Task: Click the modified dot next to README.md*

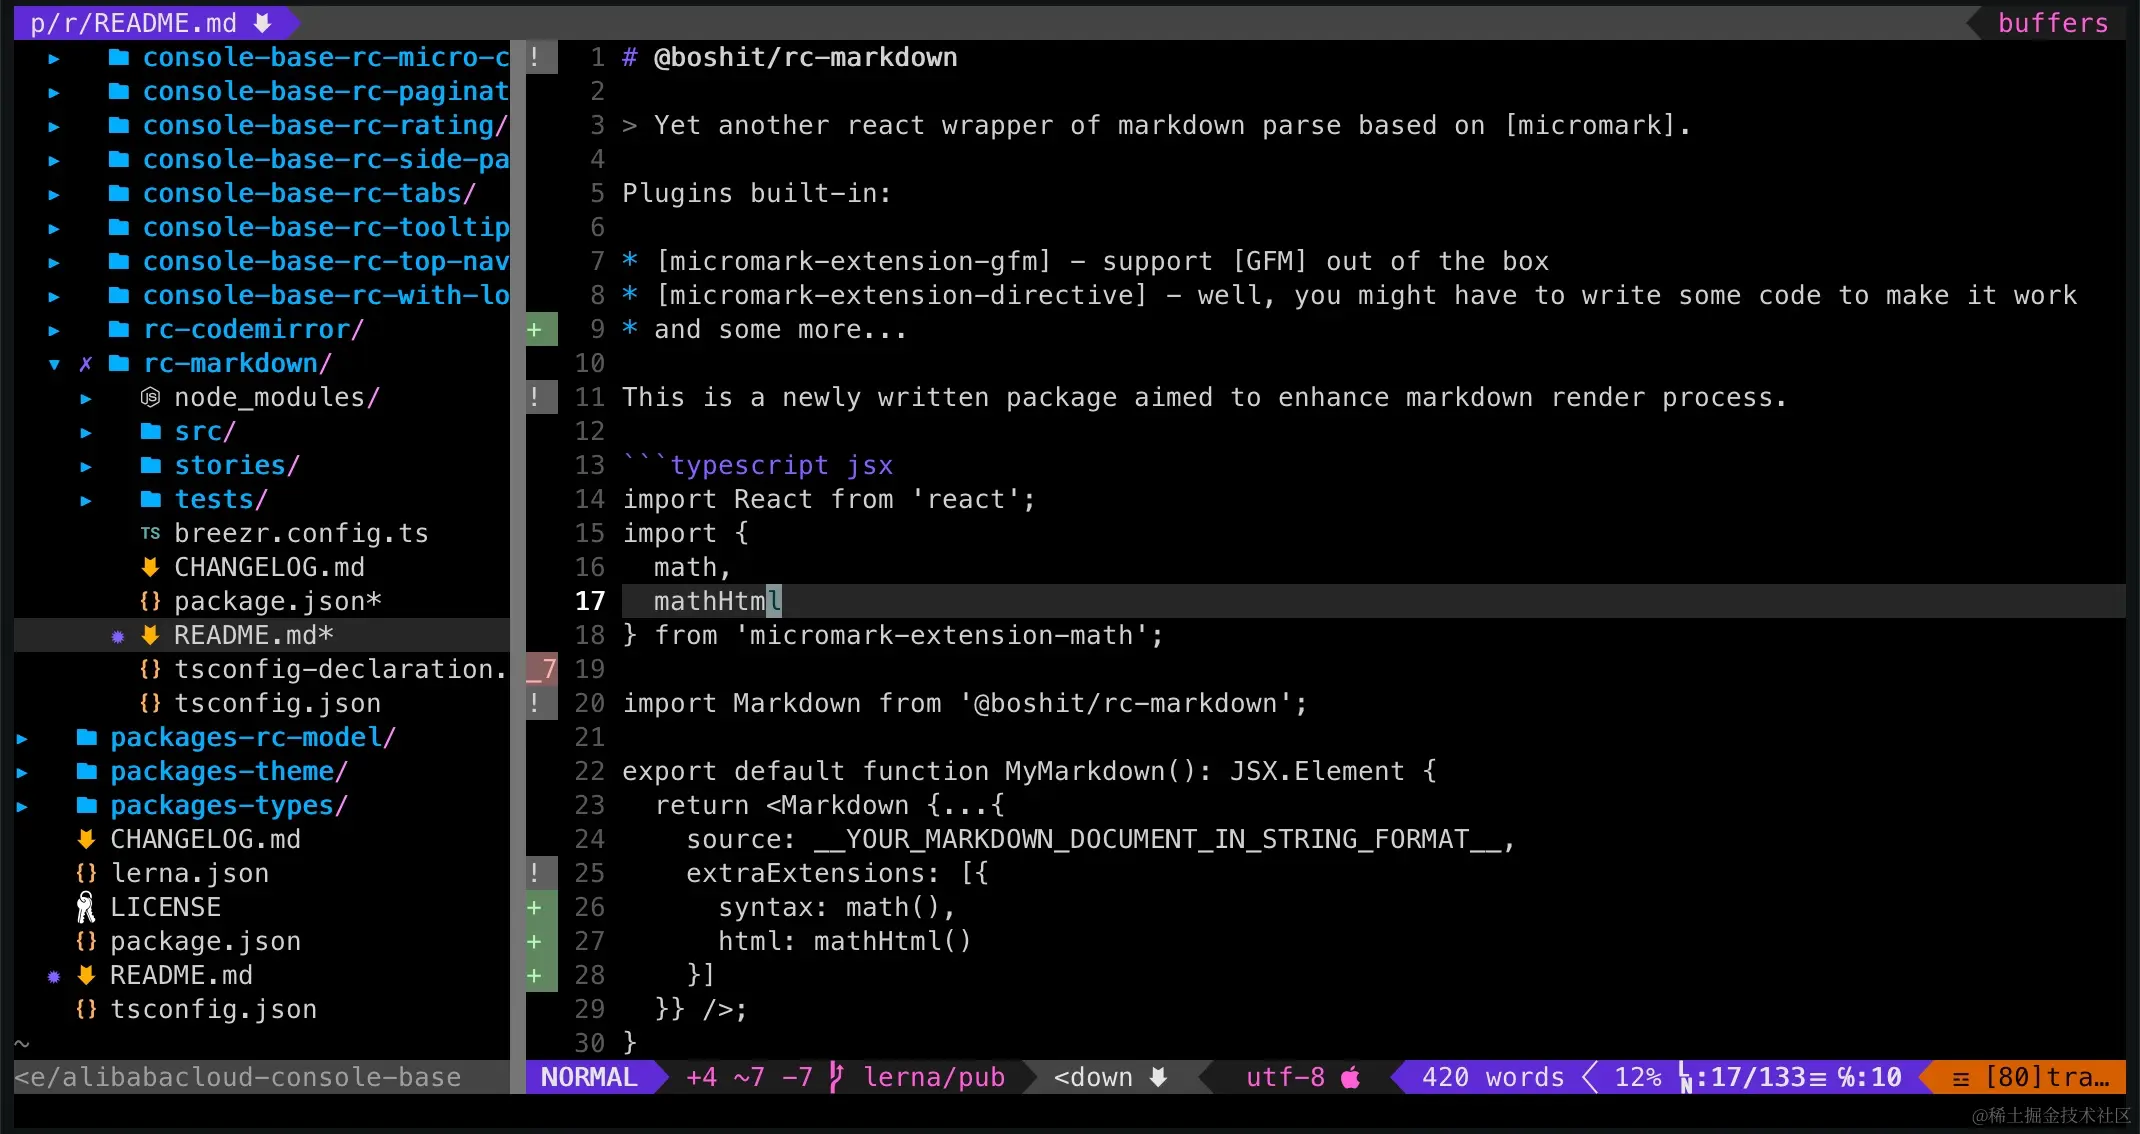Action: click(118, 634)
